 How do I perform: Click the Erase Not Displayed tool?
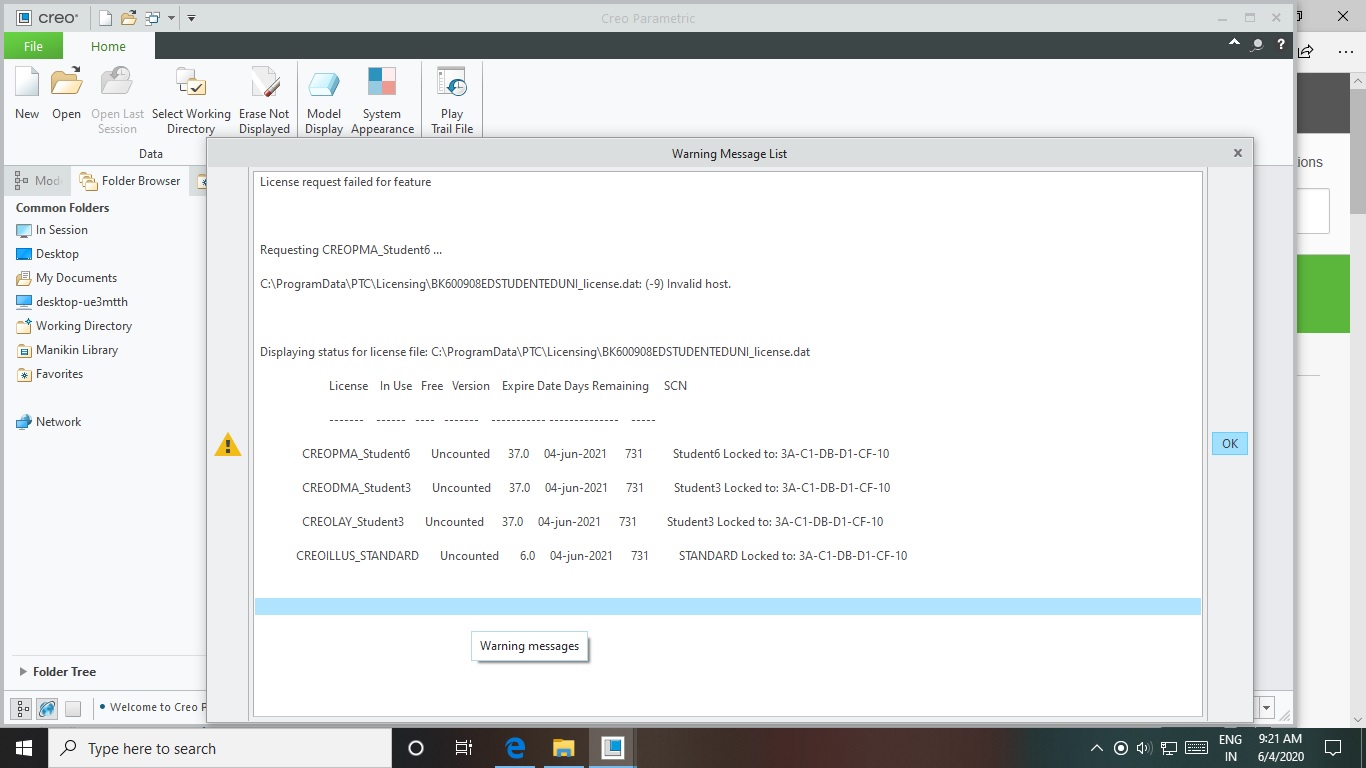point(264,97)
